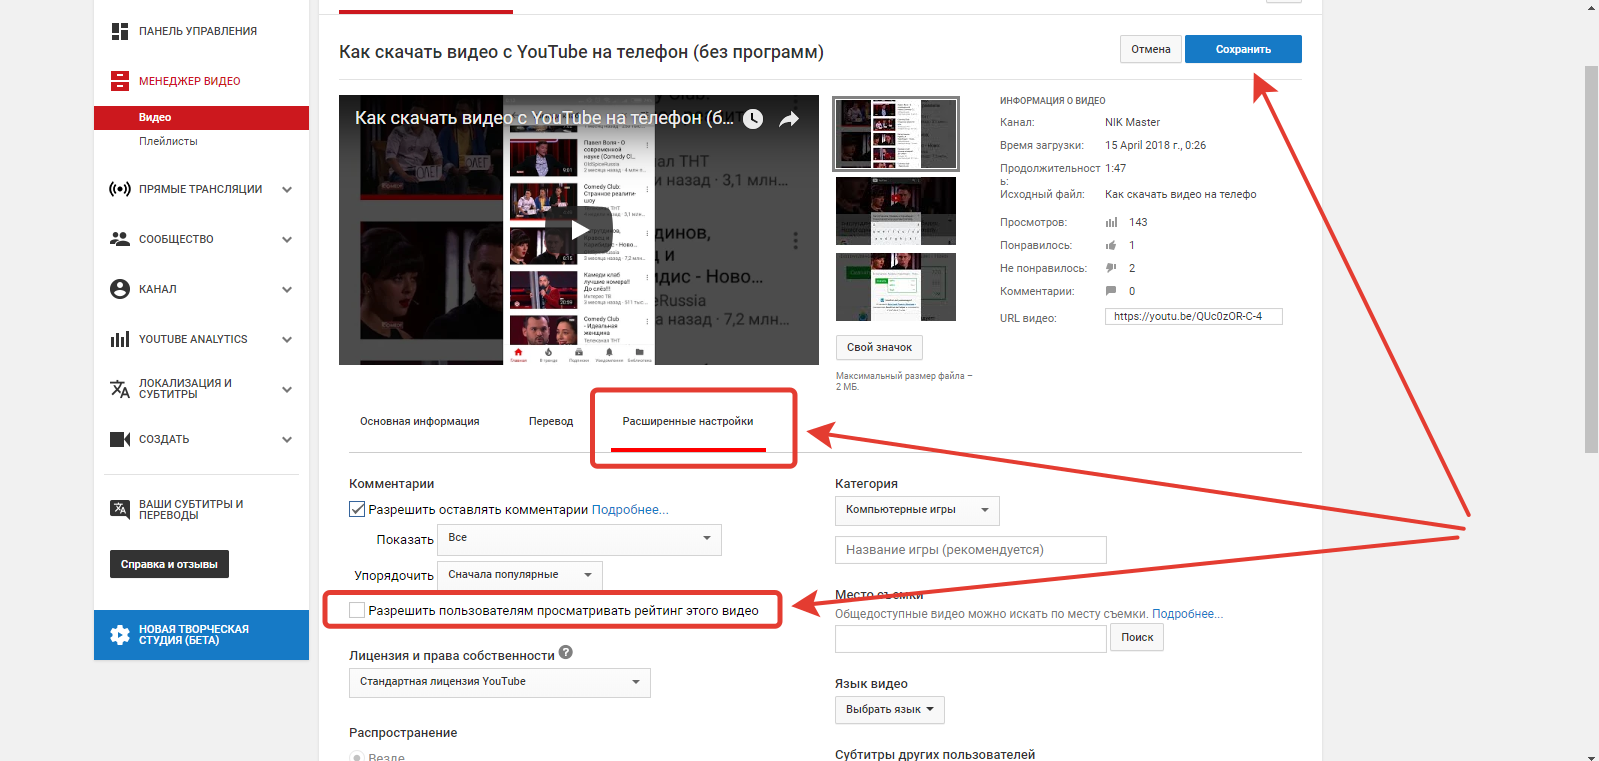
Task: Switch to Перевод tab
Action: 551,421
